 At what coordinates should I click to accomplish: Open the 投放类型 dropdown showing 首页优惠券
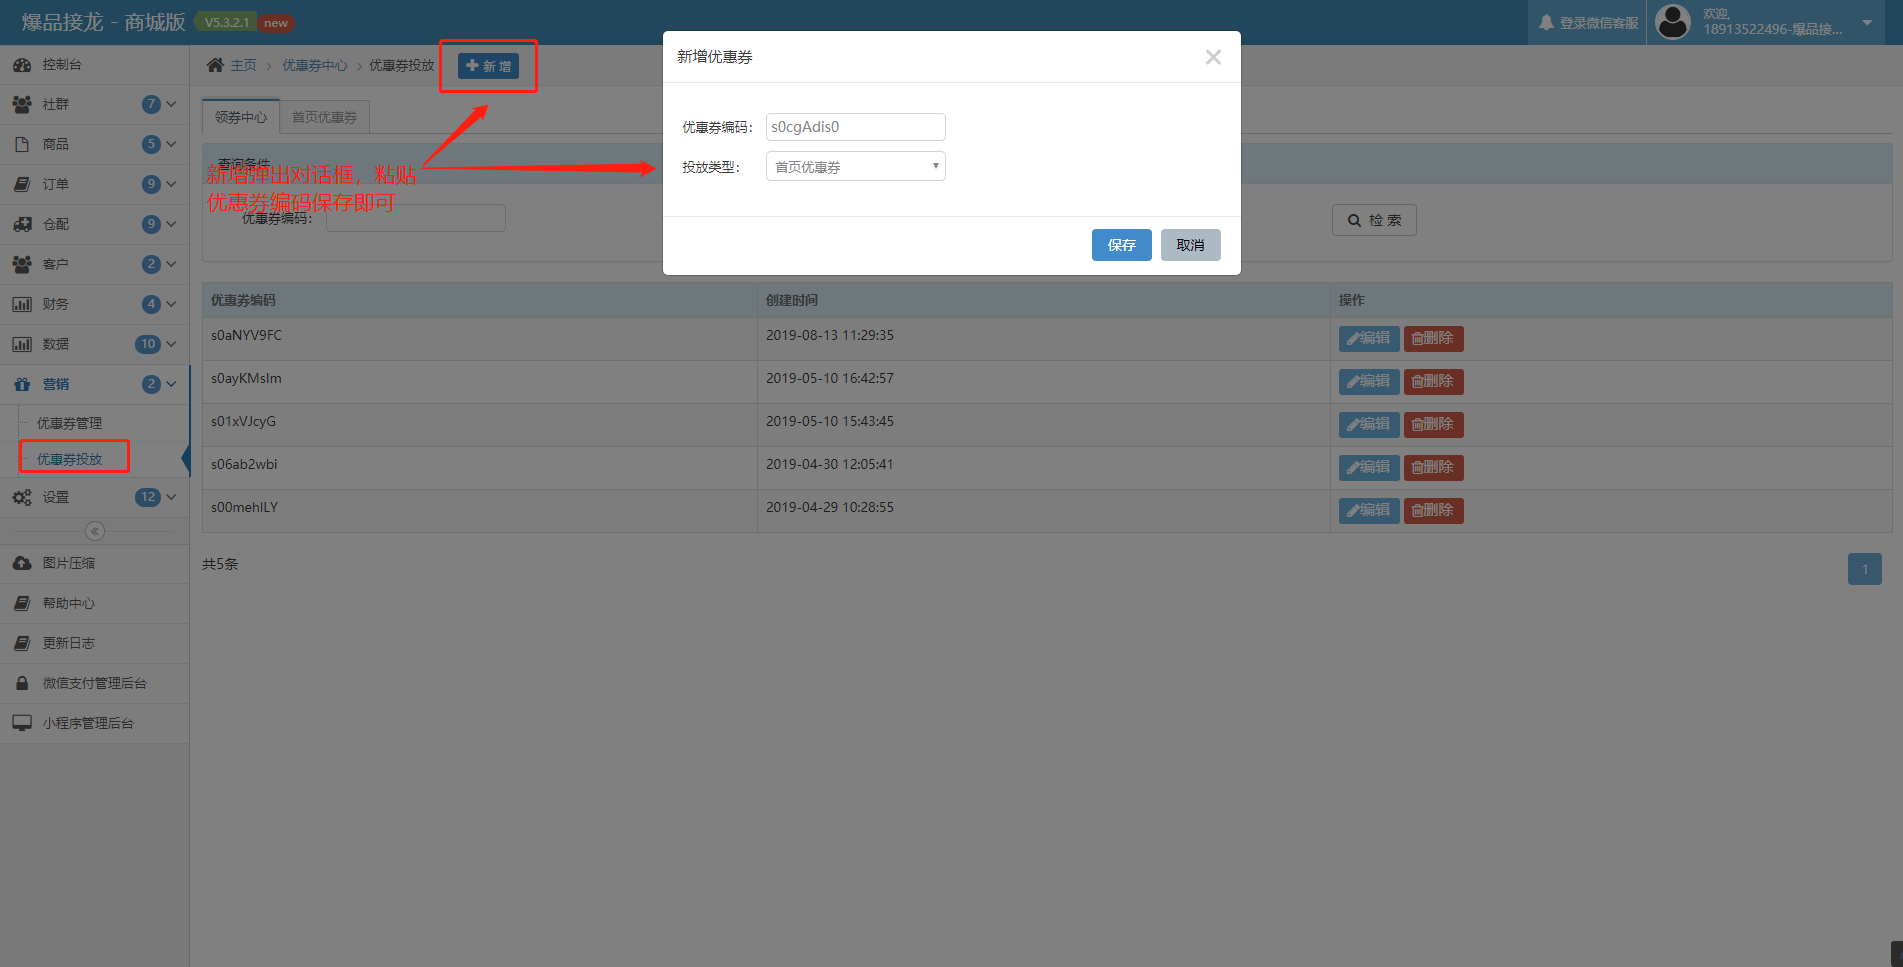coord(856,167)
